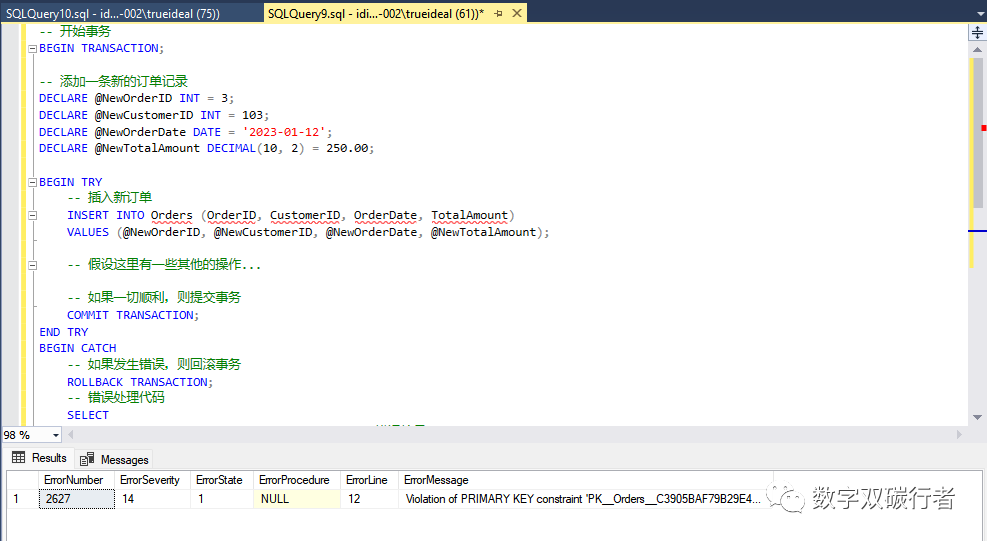The height and width of the screenshot is (541, 987).
Task: Click the Messages tab icon
Action: tap(88, 459)
